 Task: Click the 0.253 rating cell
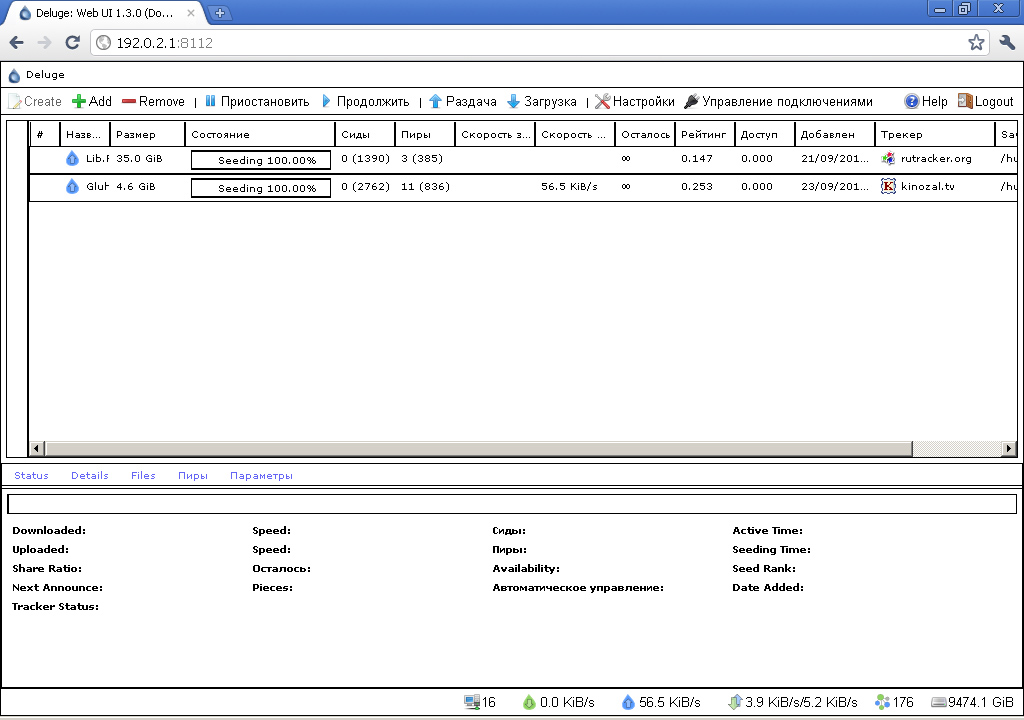tap(697, 186)
